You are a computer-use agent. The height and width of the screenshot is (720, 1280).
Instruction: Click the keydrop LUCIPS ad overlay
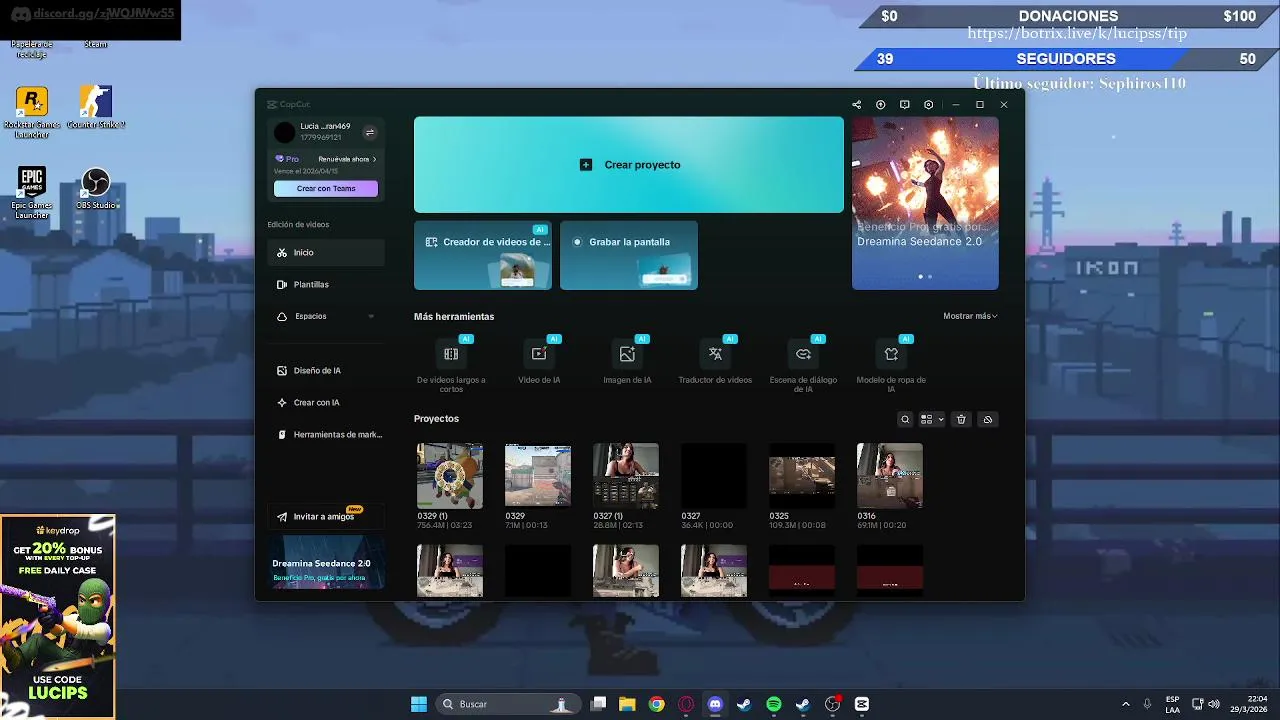[x=57, y=616]
